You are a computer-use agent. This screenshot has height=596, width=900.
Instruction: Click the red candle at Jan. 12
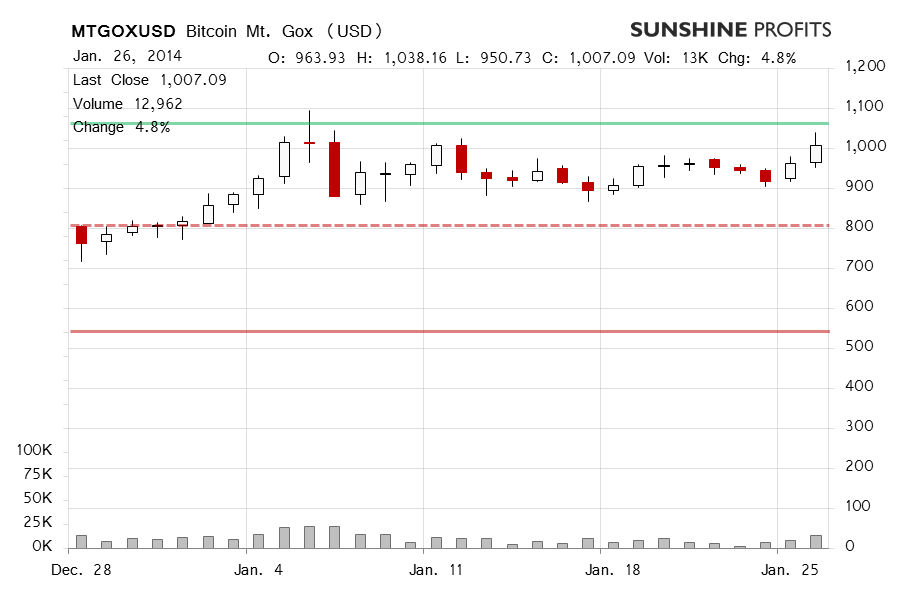[461, 159]
